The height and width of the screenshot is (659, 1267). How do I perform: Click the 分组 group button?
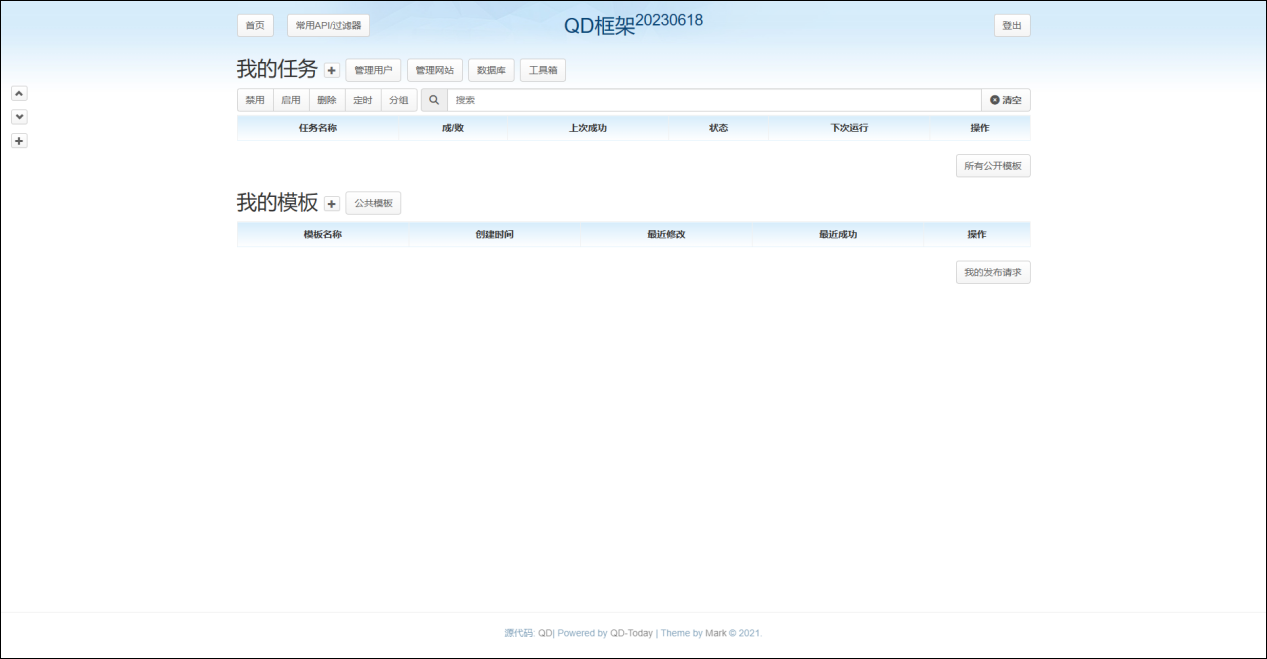(399, 100)
